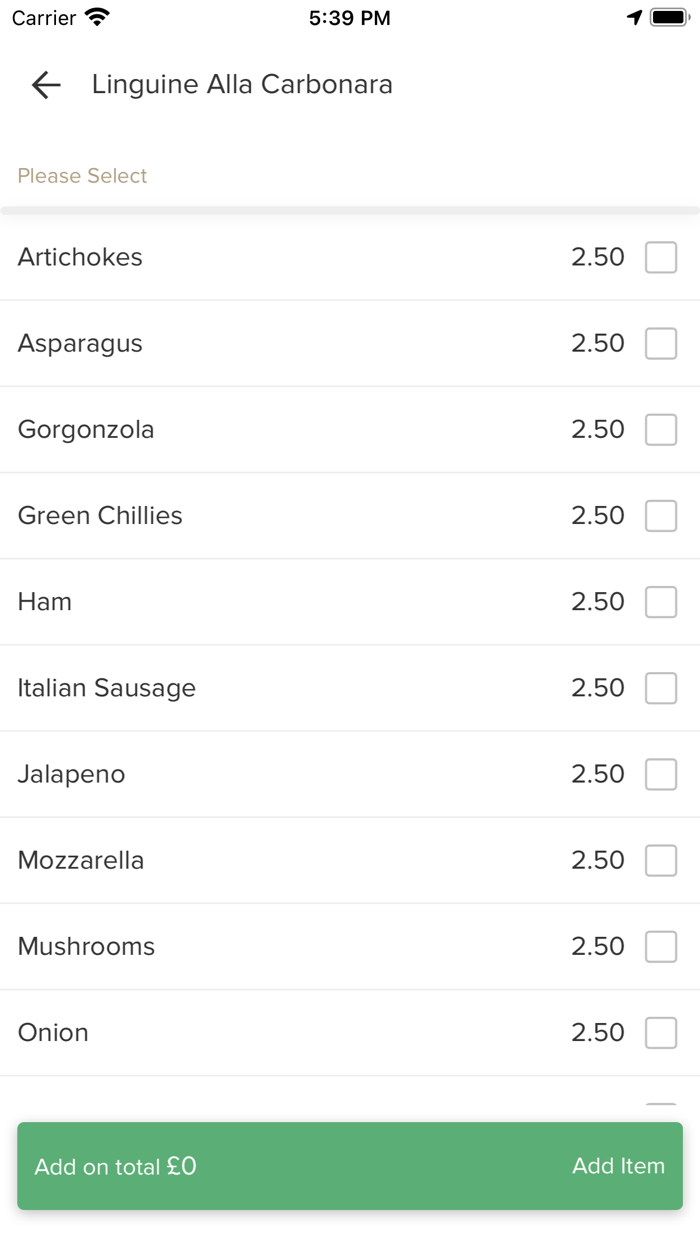This screenshot has height=1244, width=700.
Task: Check the Artichokes checkbox
Action: [660, 257]
